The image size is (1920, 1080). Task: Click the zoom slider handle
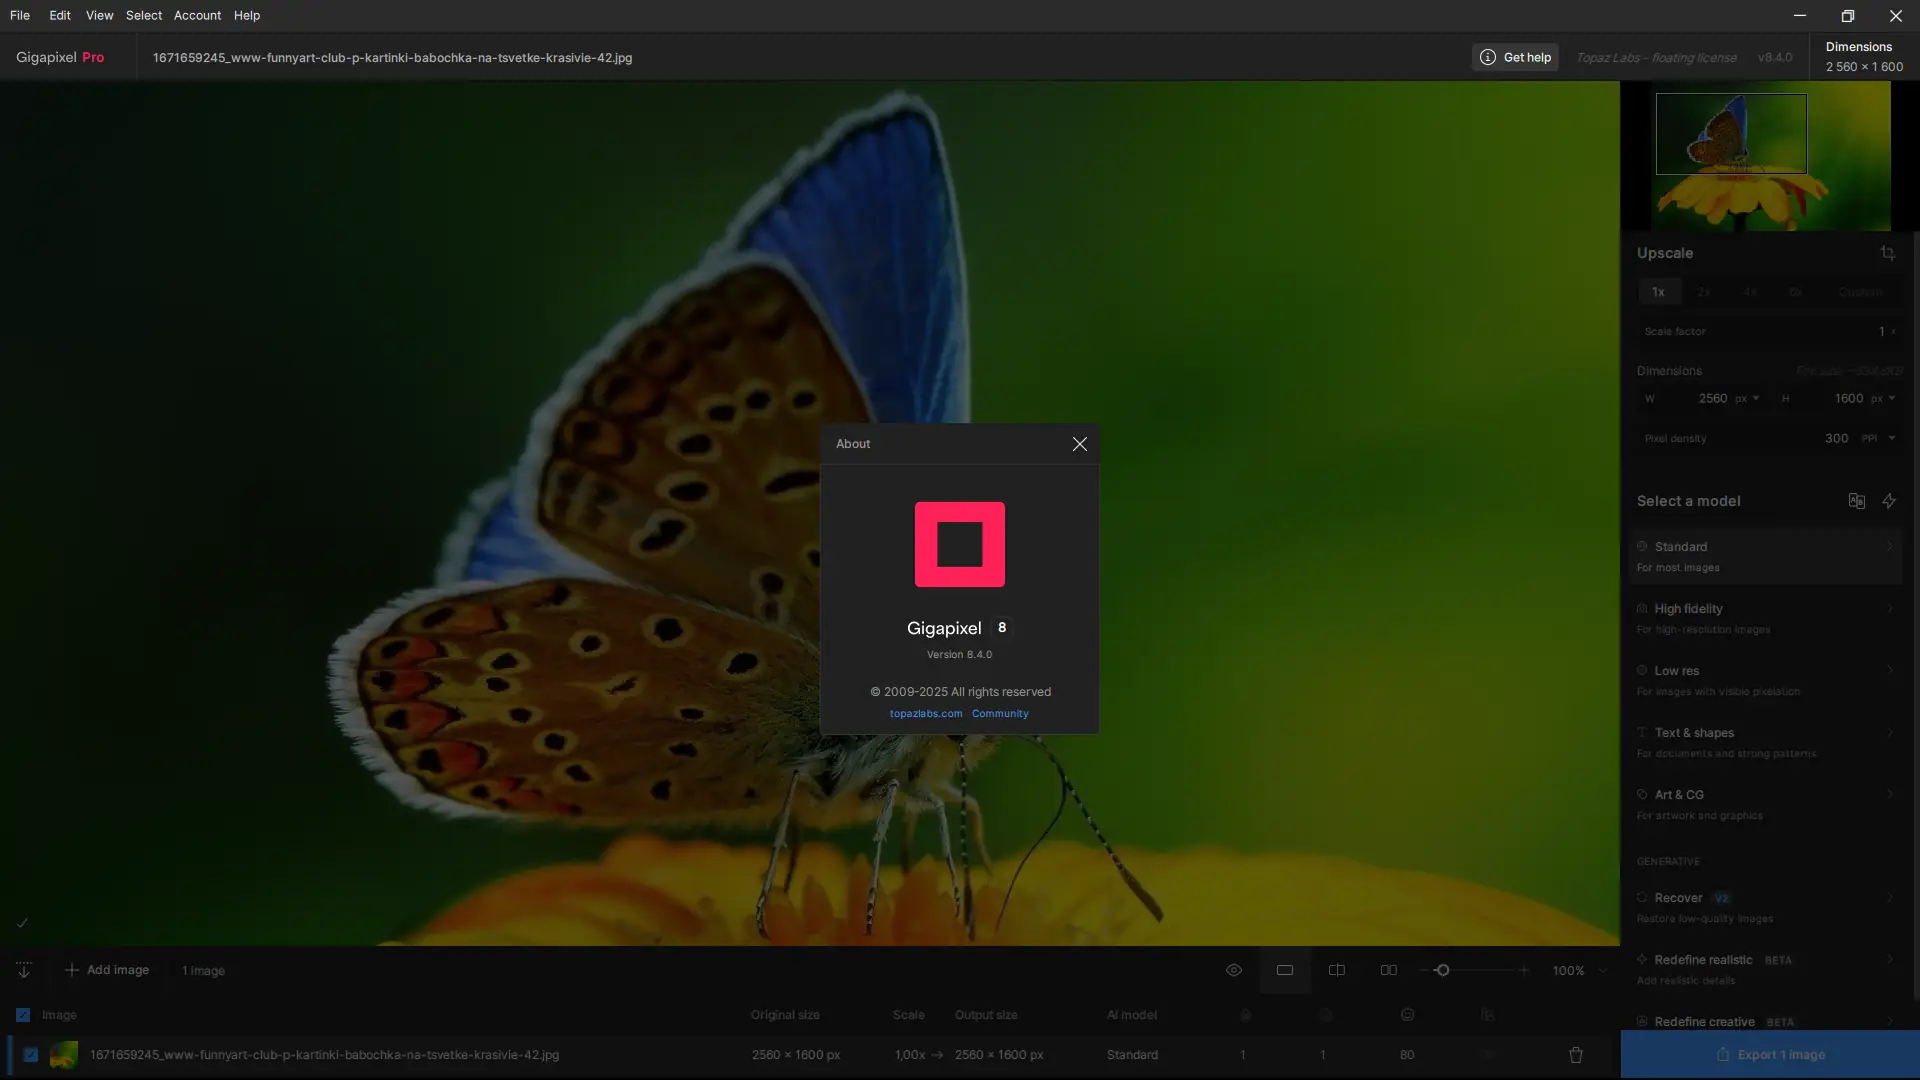tap(1442, 970)
